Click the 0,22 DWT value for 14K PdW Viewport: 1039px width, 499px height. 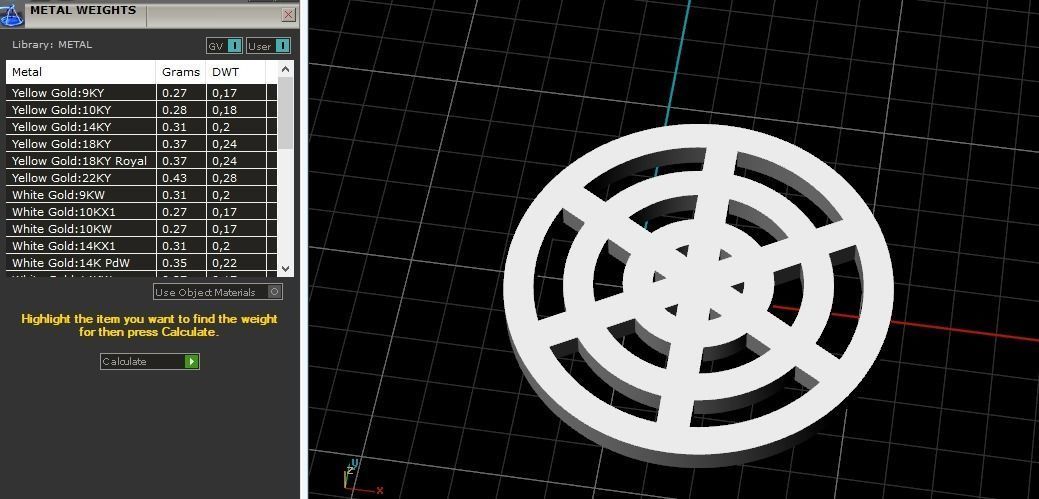pyautogui.click(x=225, y=263)
